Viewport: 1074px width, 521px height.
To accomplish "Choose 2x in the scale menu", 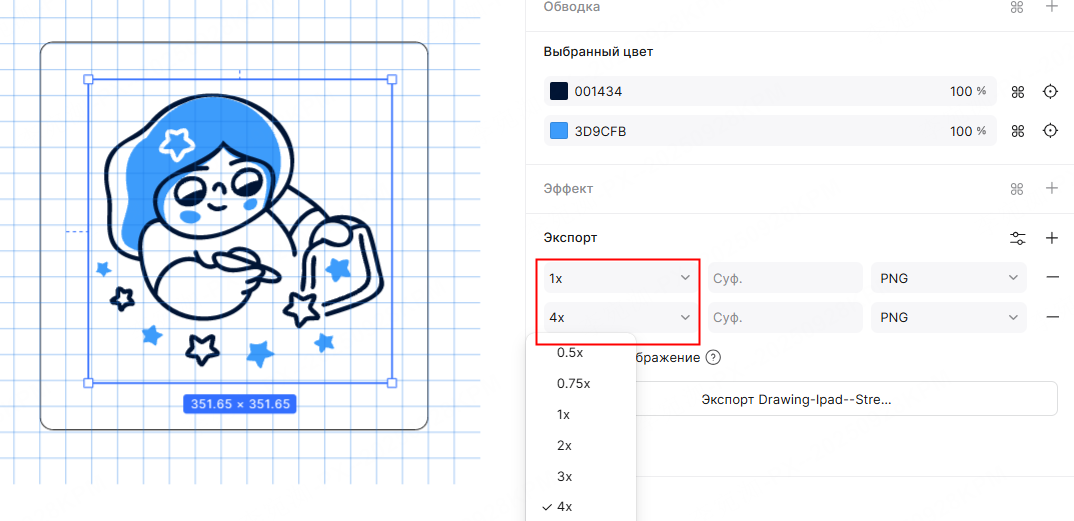I will (564, 445).
